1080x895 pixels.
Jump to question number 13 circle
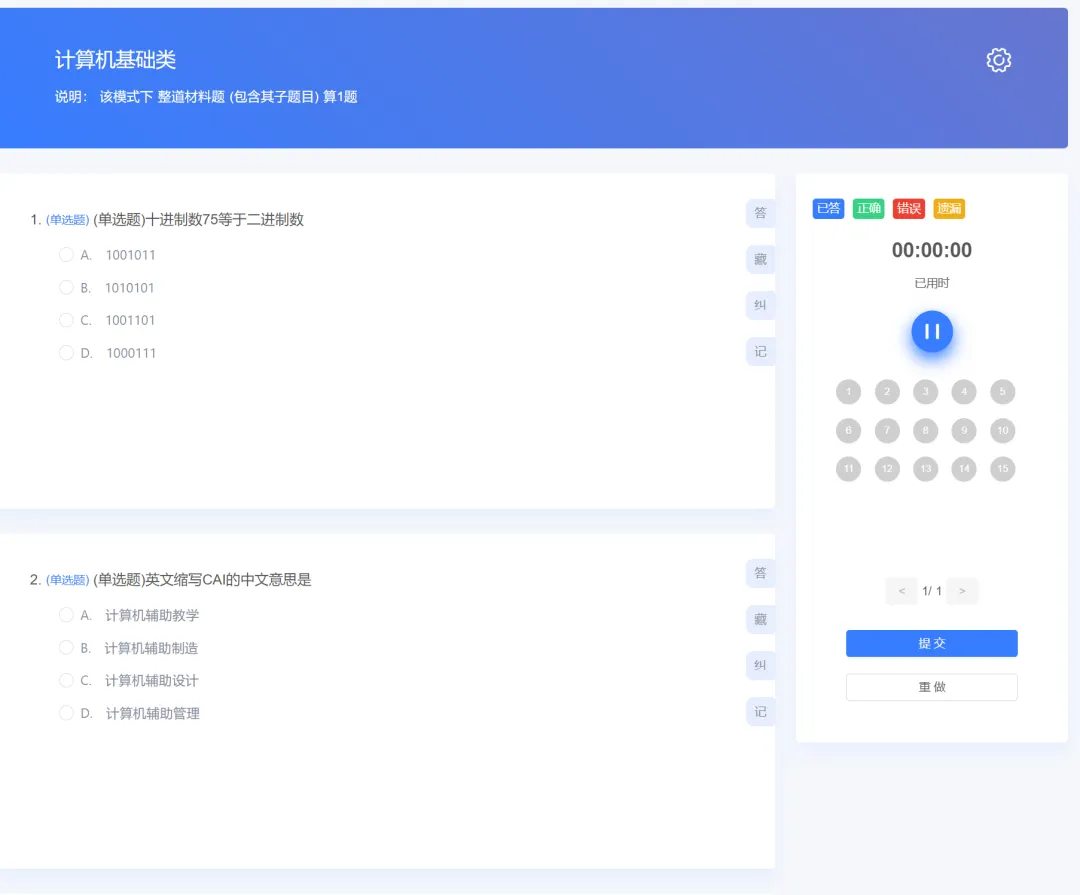pyautogui.click(x=925, y=469)
